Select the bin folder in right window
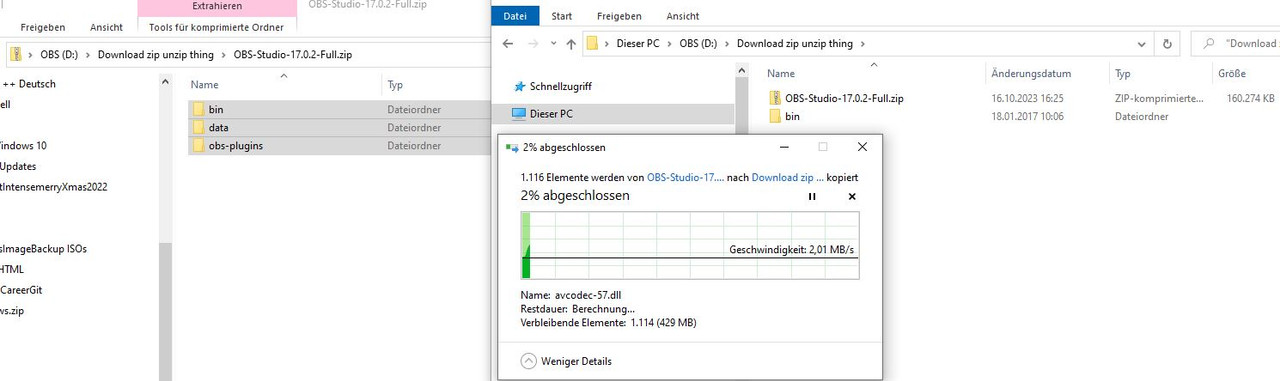Viewport: 1280px width, 381px height. point(791,116)
